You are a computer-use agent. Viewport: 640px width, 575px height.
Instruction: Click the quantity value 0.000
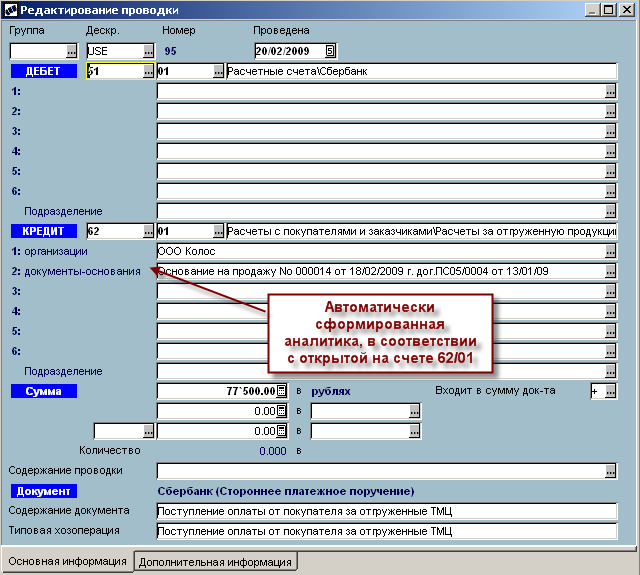pos(273,451)
